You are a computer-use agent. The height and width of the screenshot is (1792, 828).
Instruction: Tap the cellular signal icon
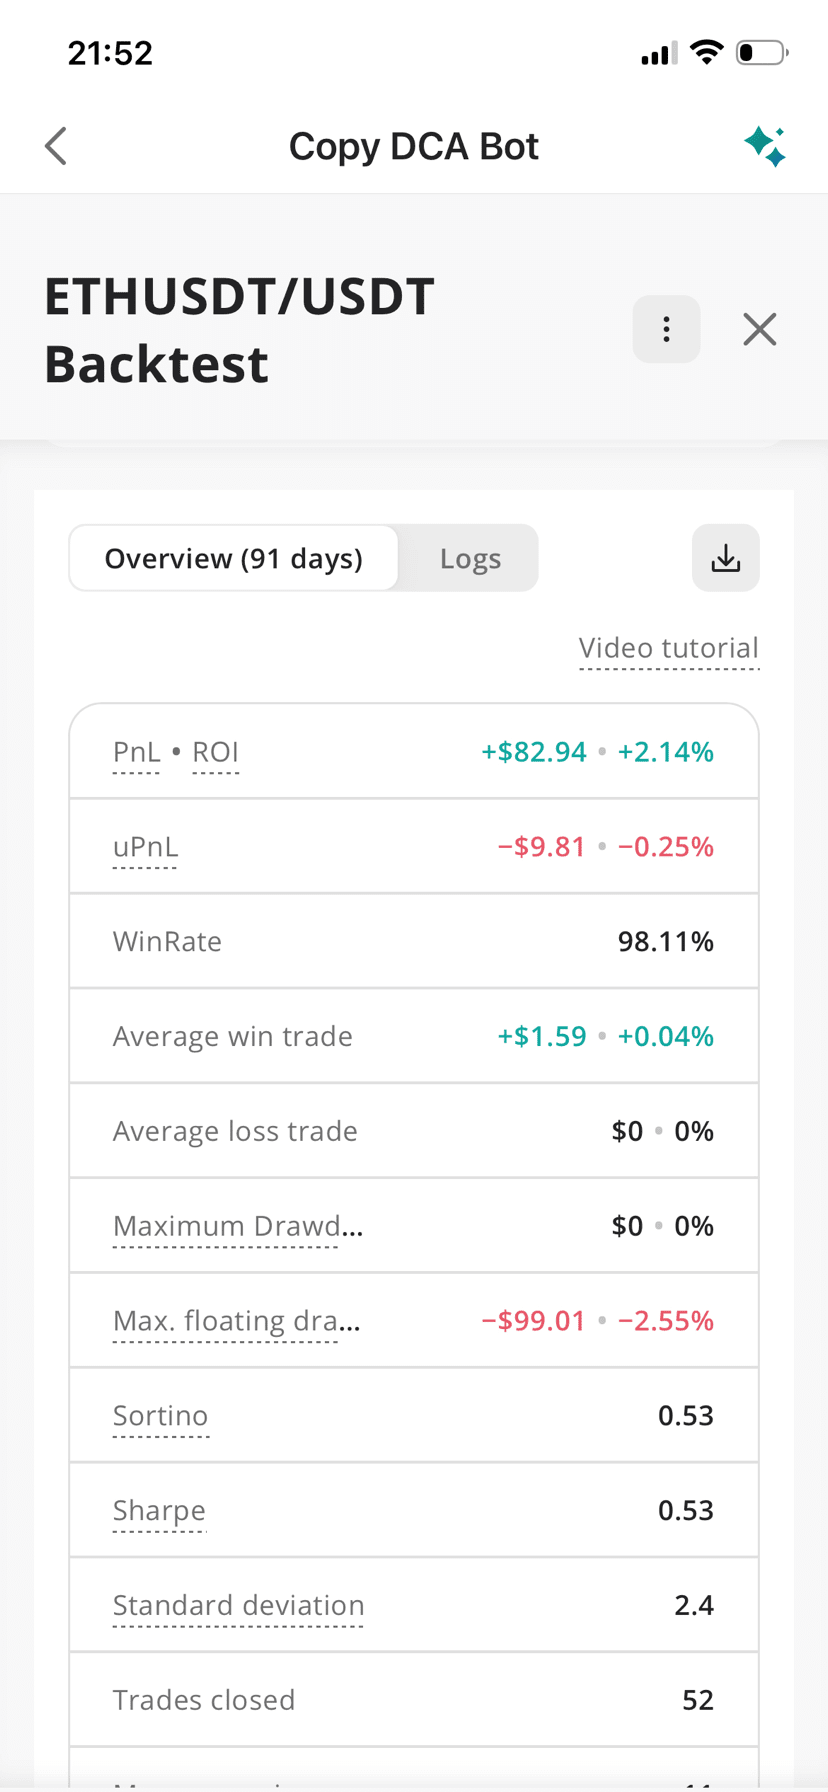click(x=659, y=53)
